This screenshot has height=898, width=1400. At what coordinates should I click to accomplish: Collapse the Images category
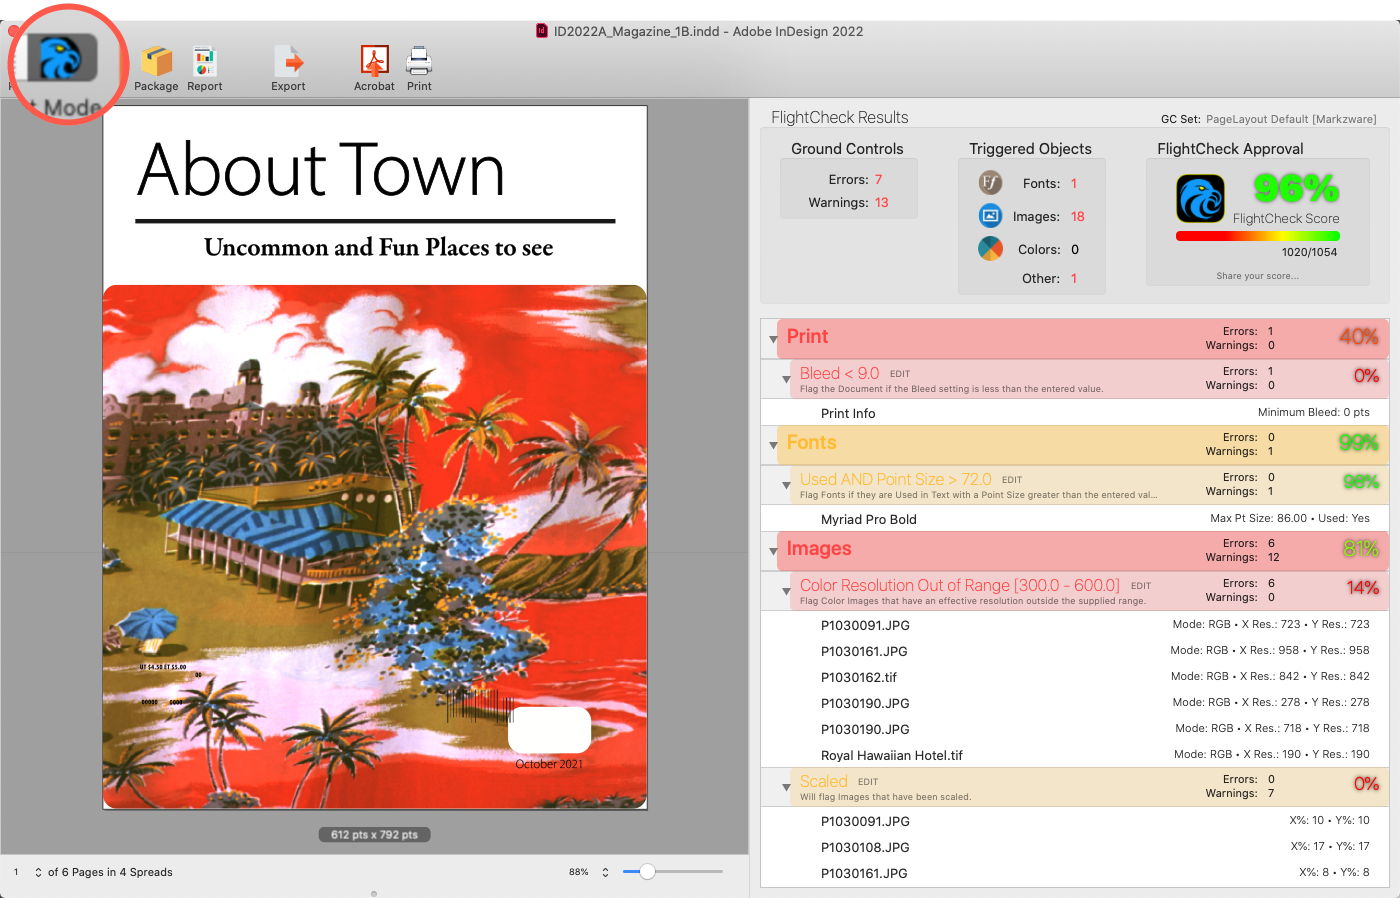773,551
